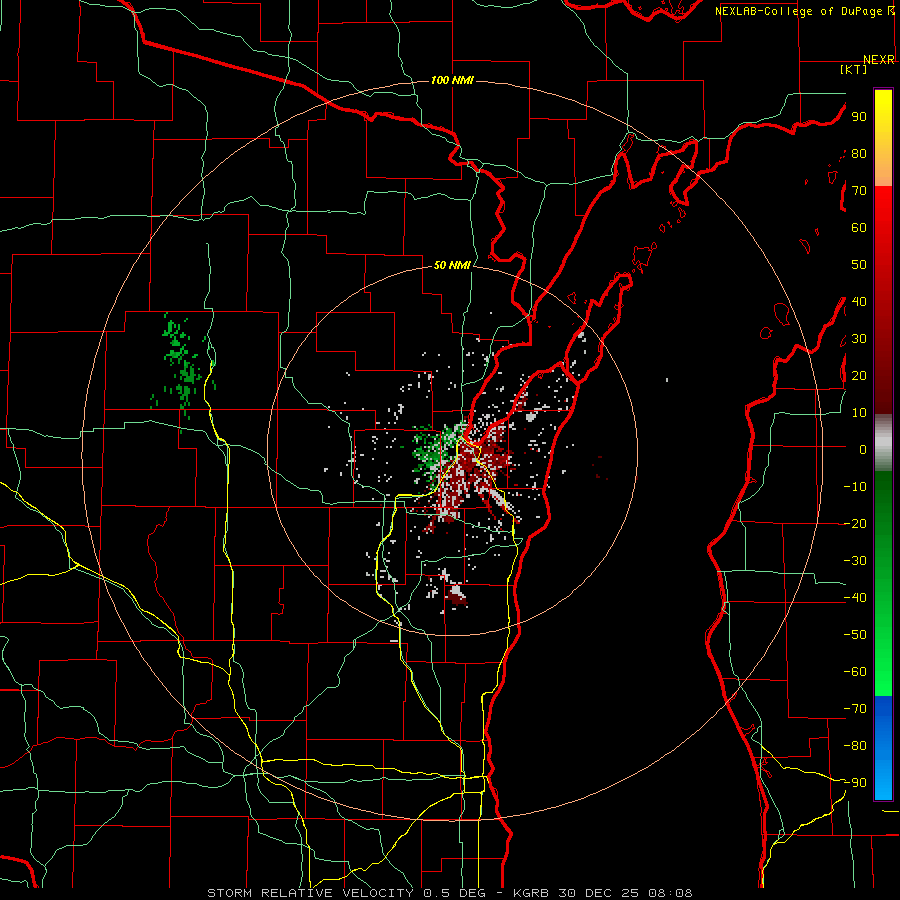Click the 60 value on the velocity scale
900x900 pixels.
pyautogui.click(x=859, y=227)
